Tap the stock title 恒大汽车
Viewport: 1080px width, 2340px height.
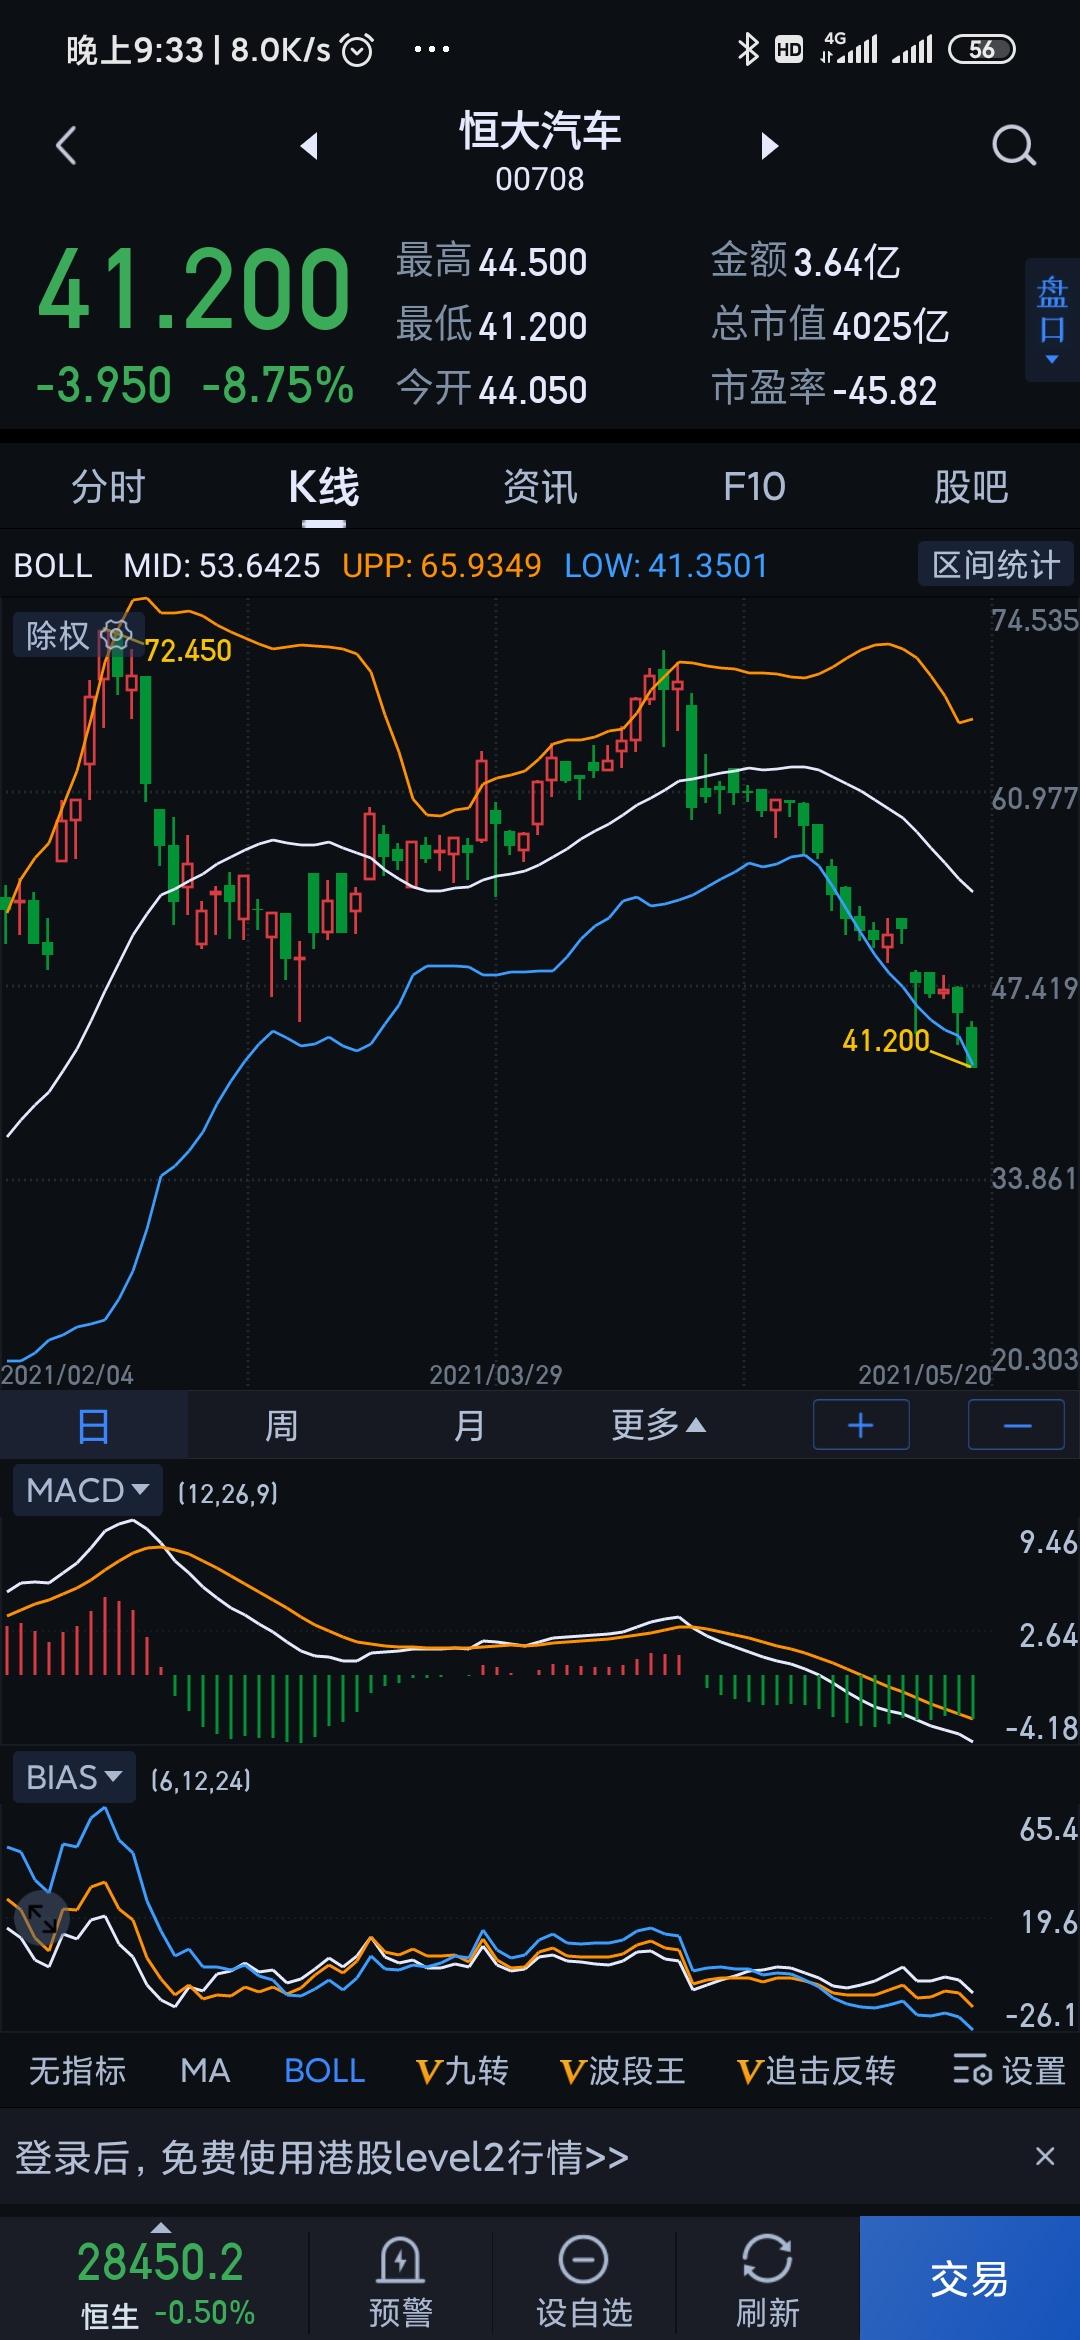540,131
